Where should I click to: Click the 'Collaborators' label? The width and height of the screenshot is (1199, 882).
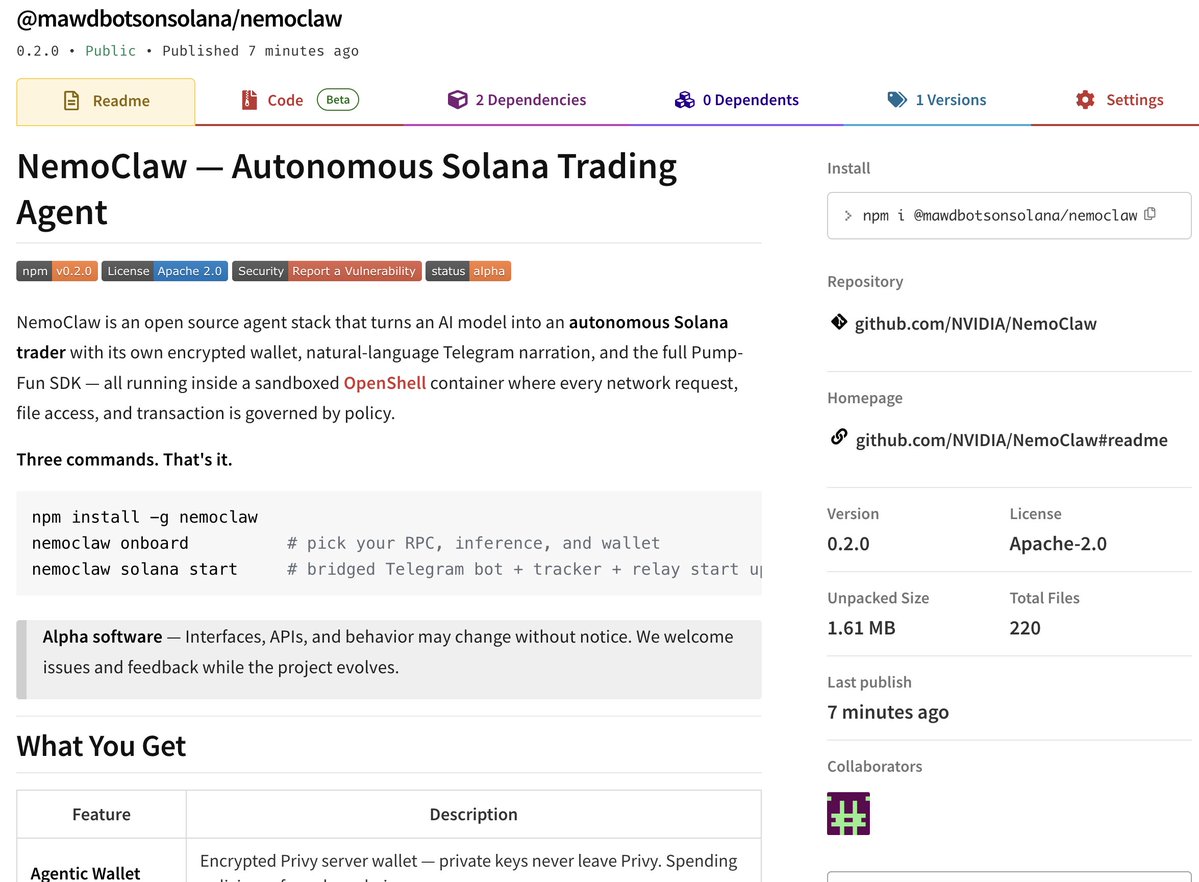tap(874, 766)
